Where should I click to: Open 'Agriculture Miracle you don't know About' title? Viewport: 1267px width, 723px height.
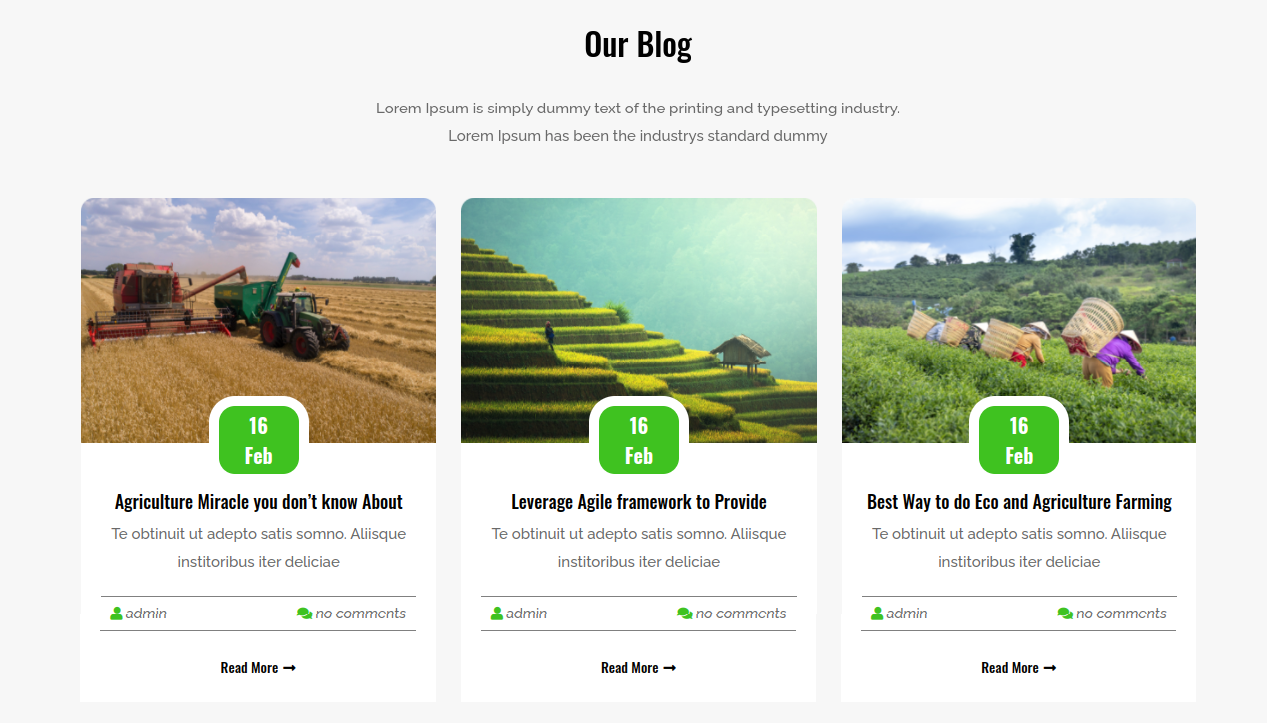(259, 502)
